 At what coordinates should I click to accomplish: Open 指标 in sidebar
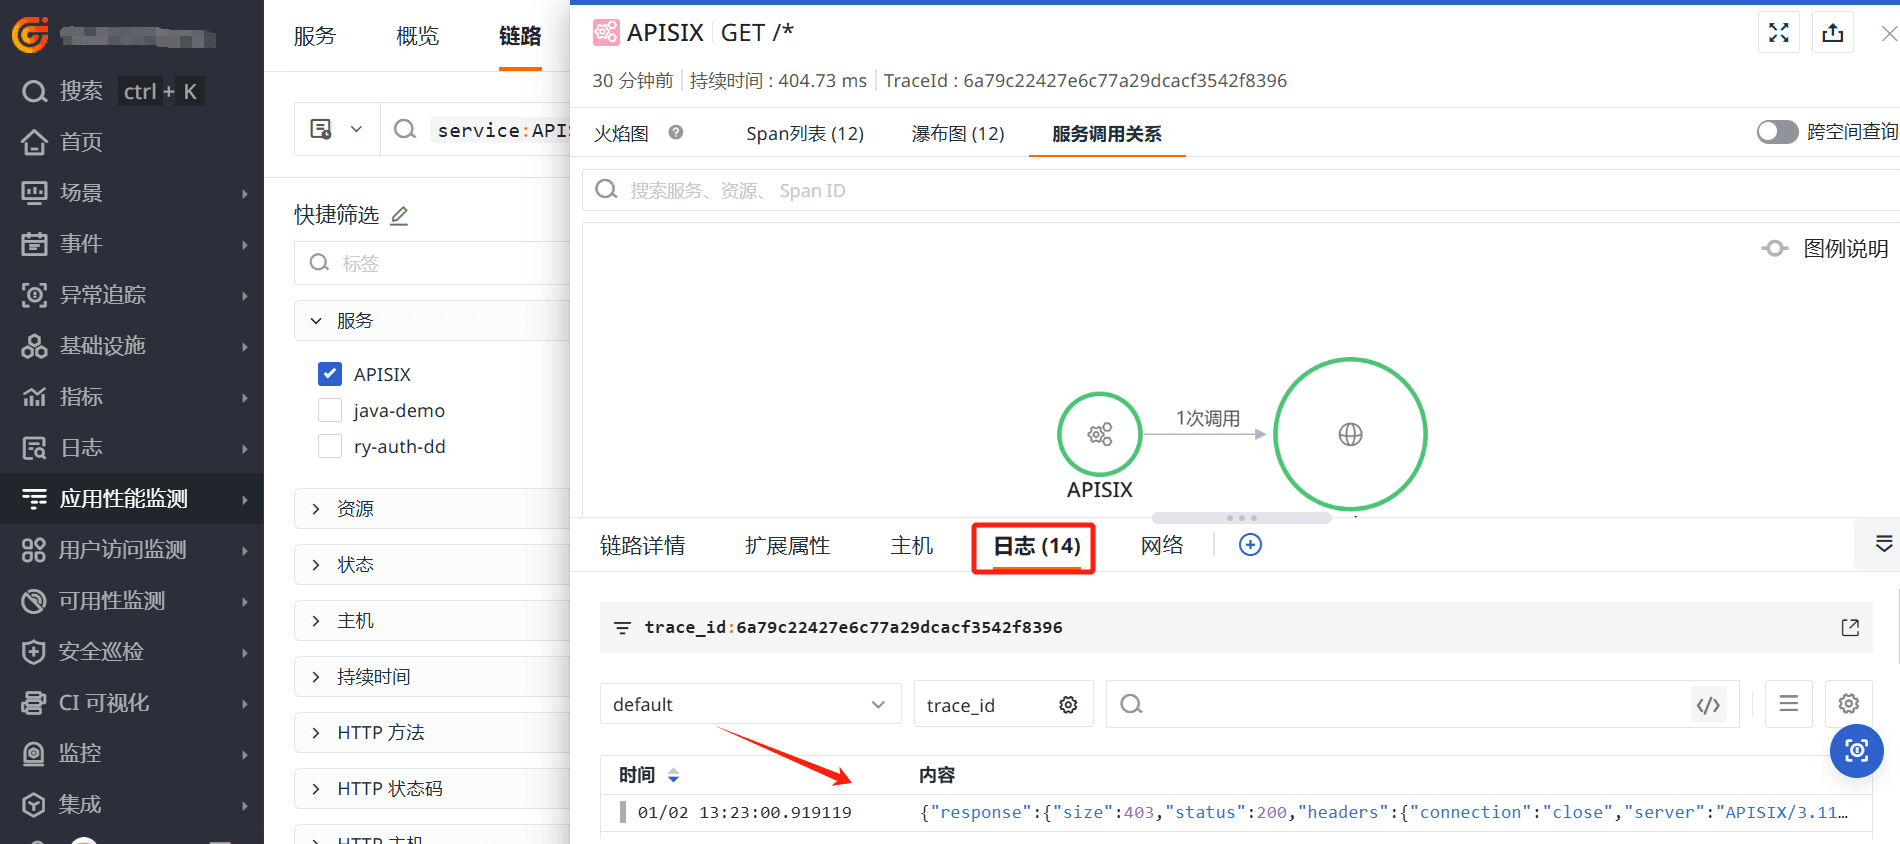tap(132, 397)
